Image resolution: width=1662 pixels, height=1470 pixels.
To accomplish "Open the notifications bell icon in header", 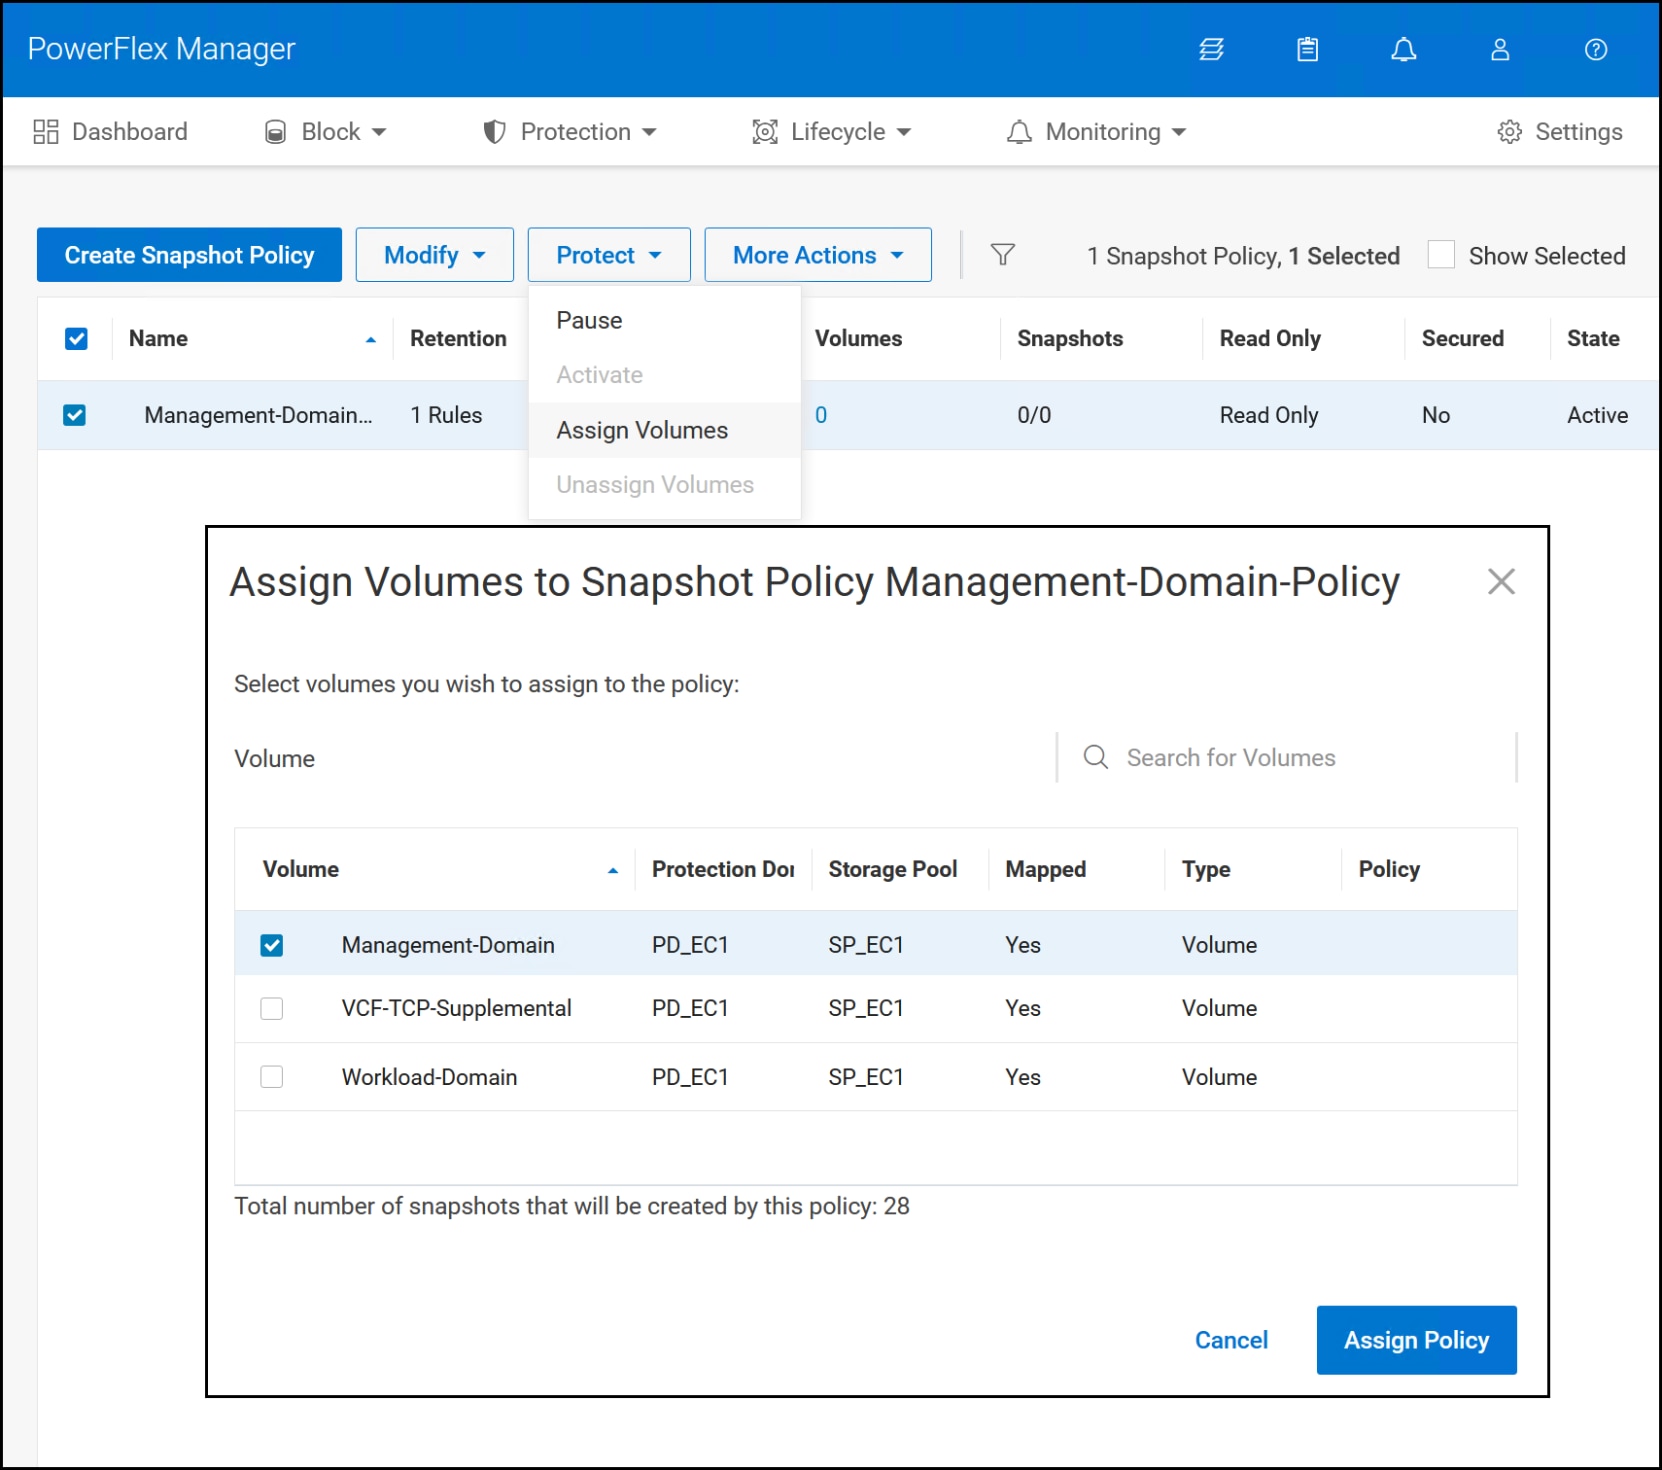I will (x=1403, y=49).
